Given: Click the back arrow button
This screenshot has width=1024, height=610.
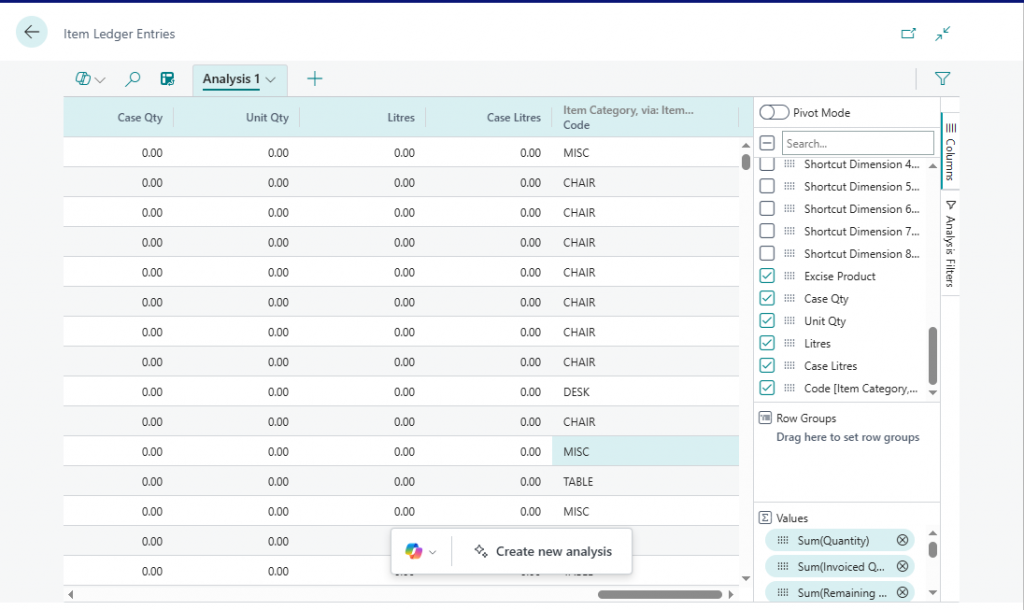Looking at the screenshot, I should [x=32, y=33].
